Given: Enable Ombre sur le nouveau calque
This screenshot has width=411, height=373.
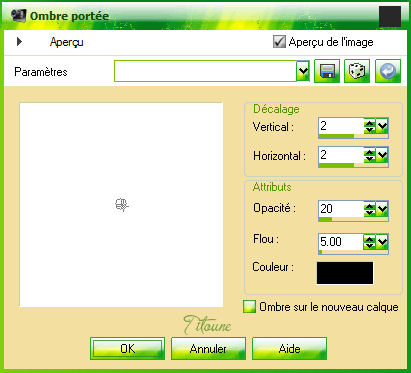Looking at the screenshot, I should pos(250,307).
